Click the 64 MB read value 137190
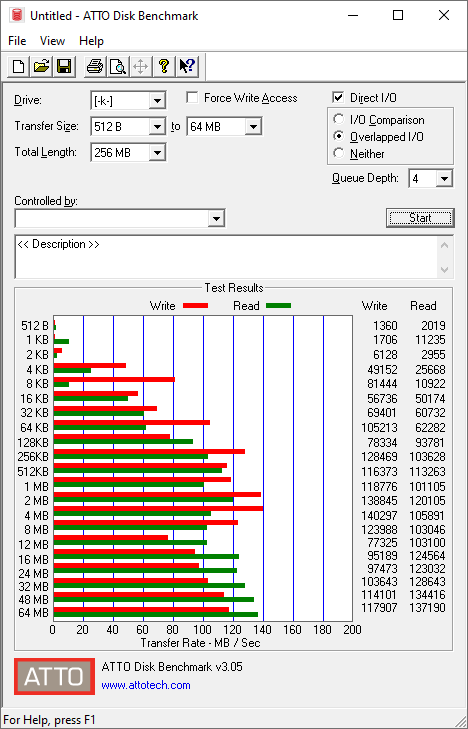 (x=427, y=608)
